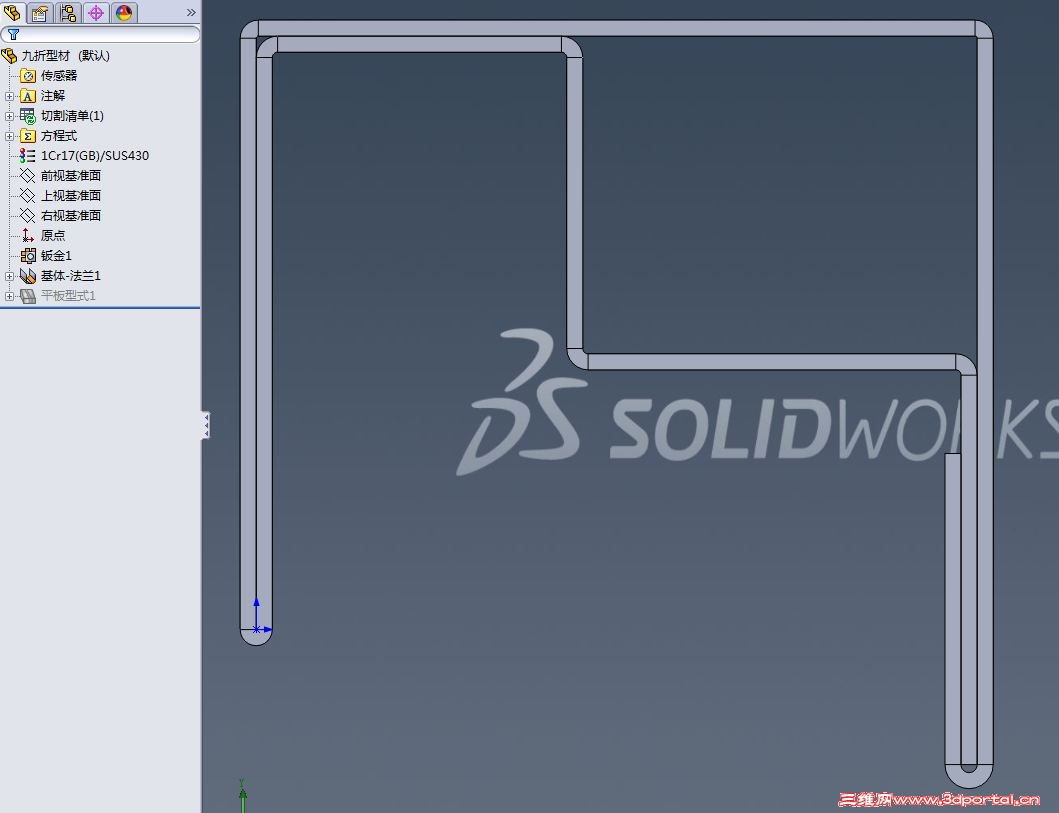
Task: Click the material icon for 1Cr17(GB)/SUS430
Action: pyautogui.click(x=28, y=156)
